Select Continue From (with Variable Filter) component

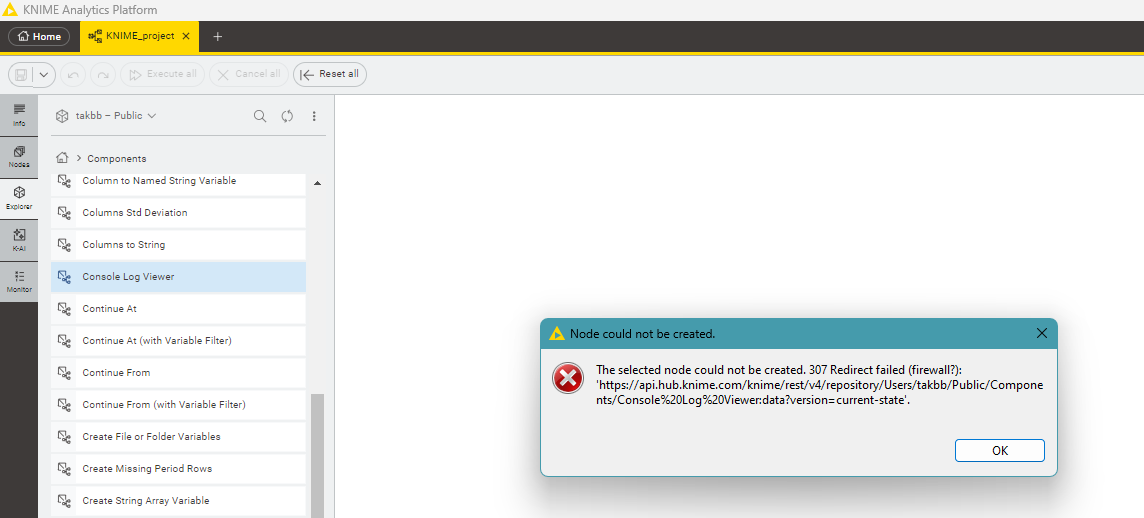pyautogui.click(x=179, y=405)
